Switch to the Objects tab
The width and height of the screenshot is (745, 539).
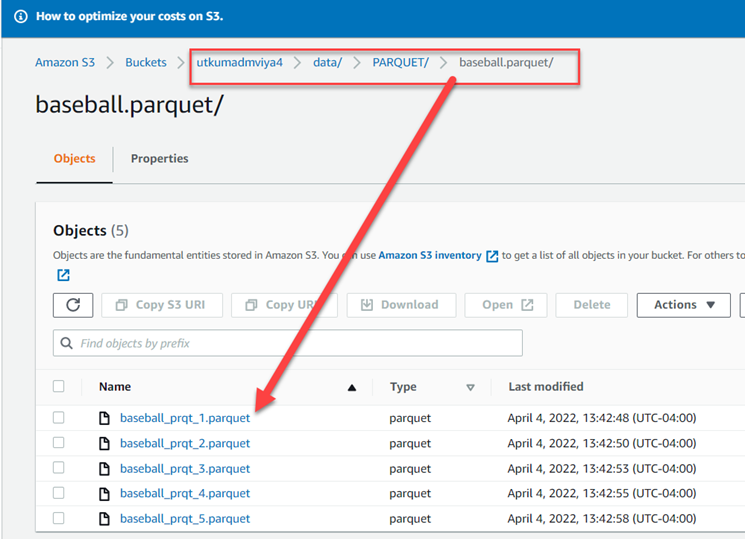pos(75,159)
